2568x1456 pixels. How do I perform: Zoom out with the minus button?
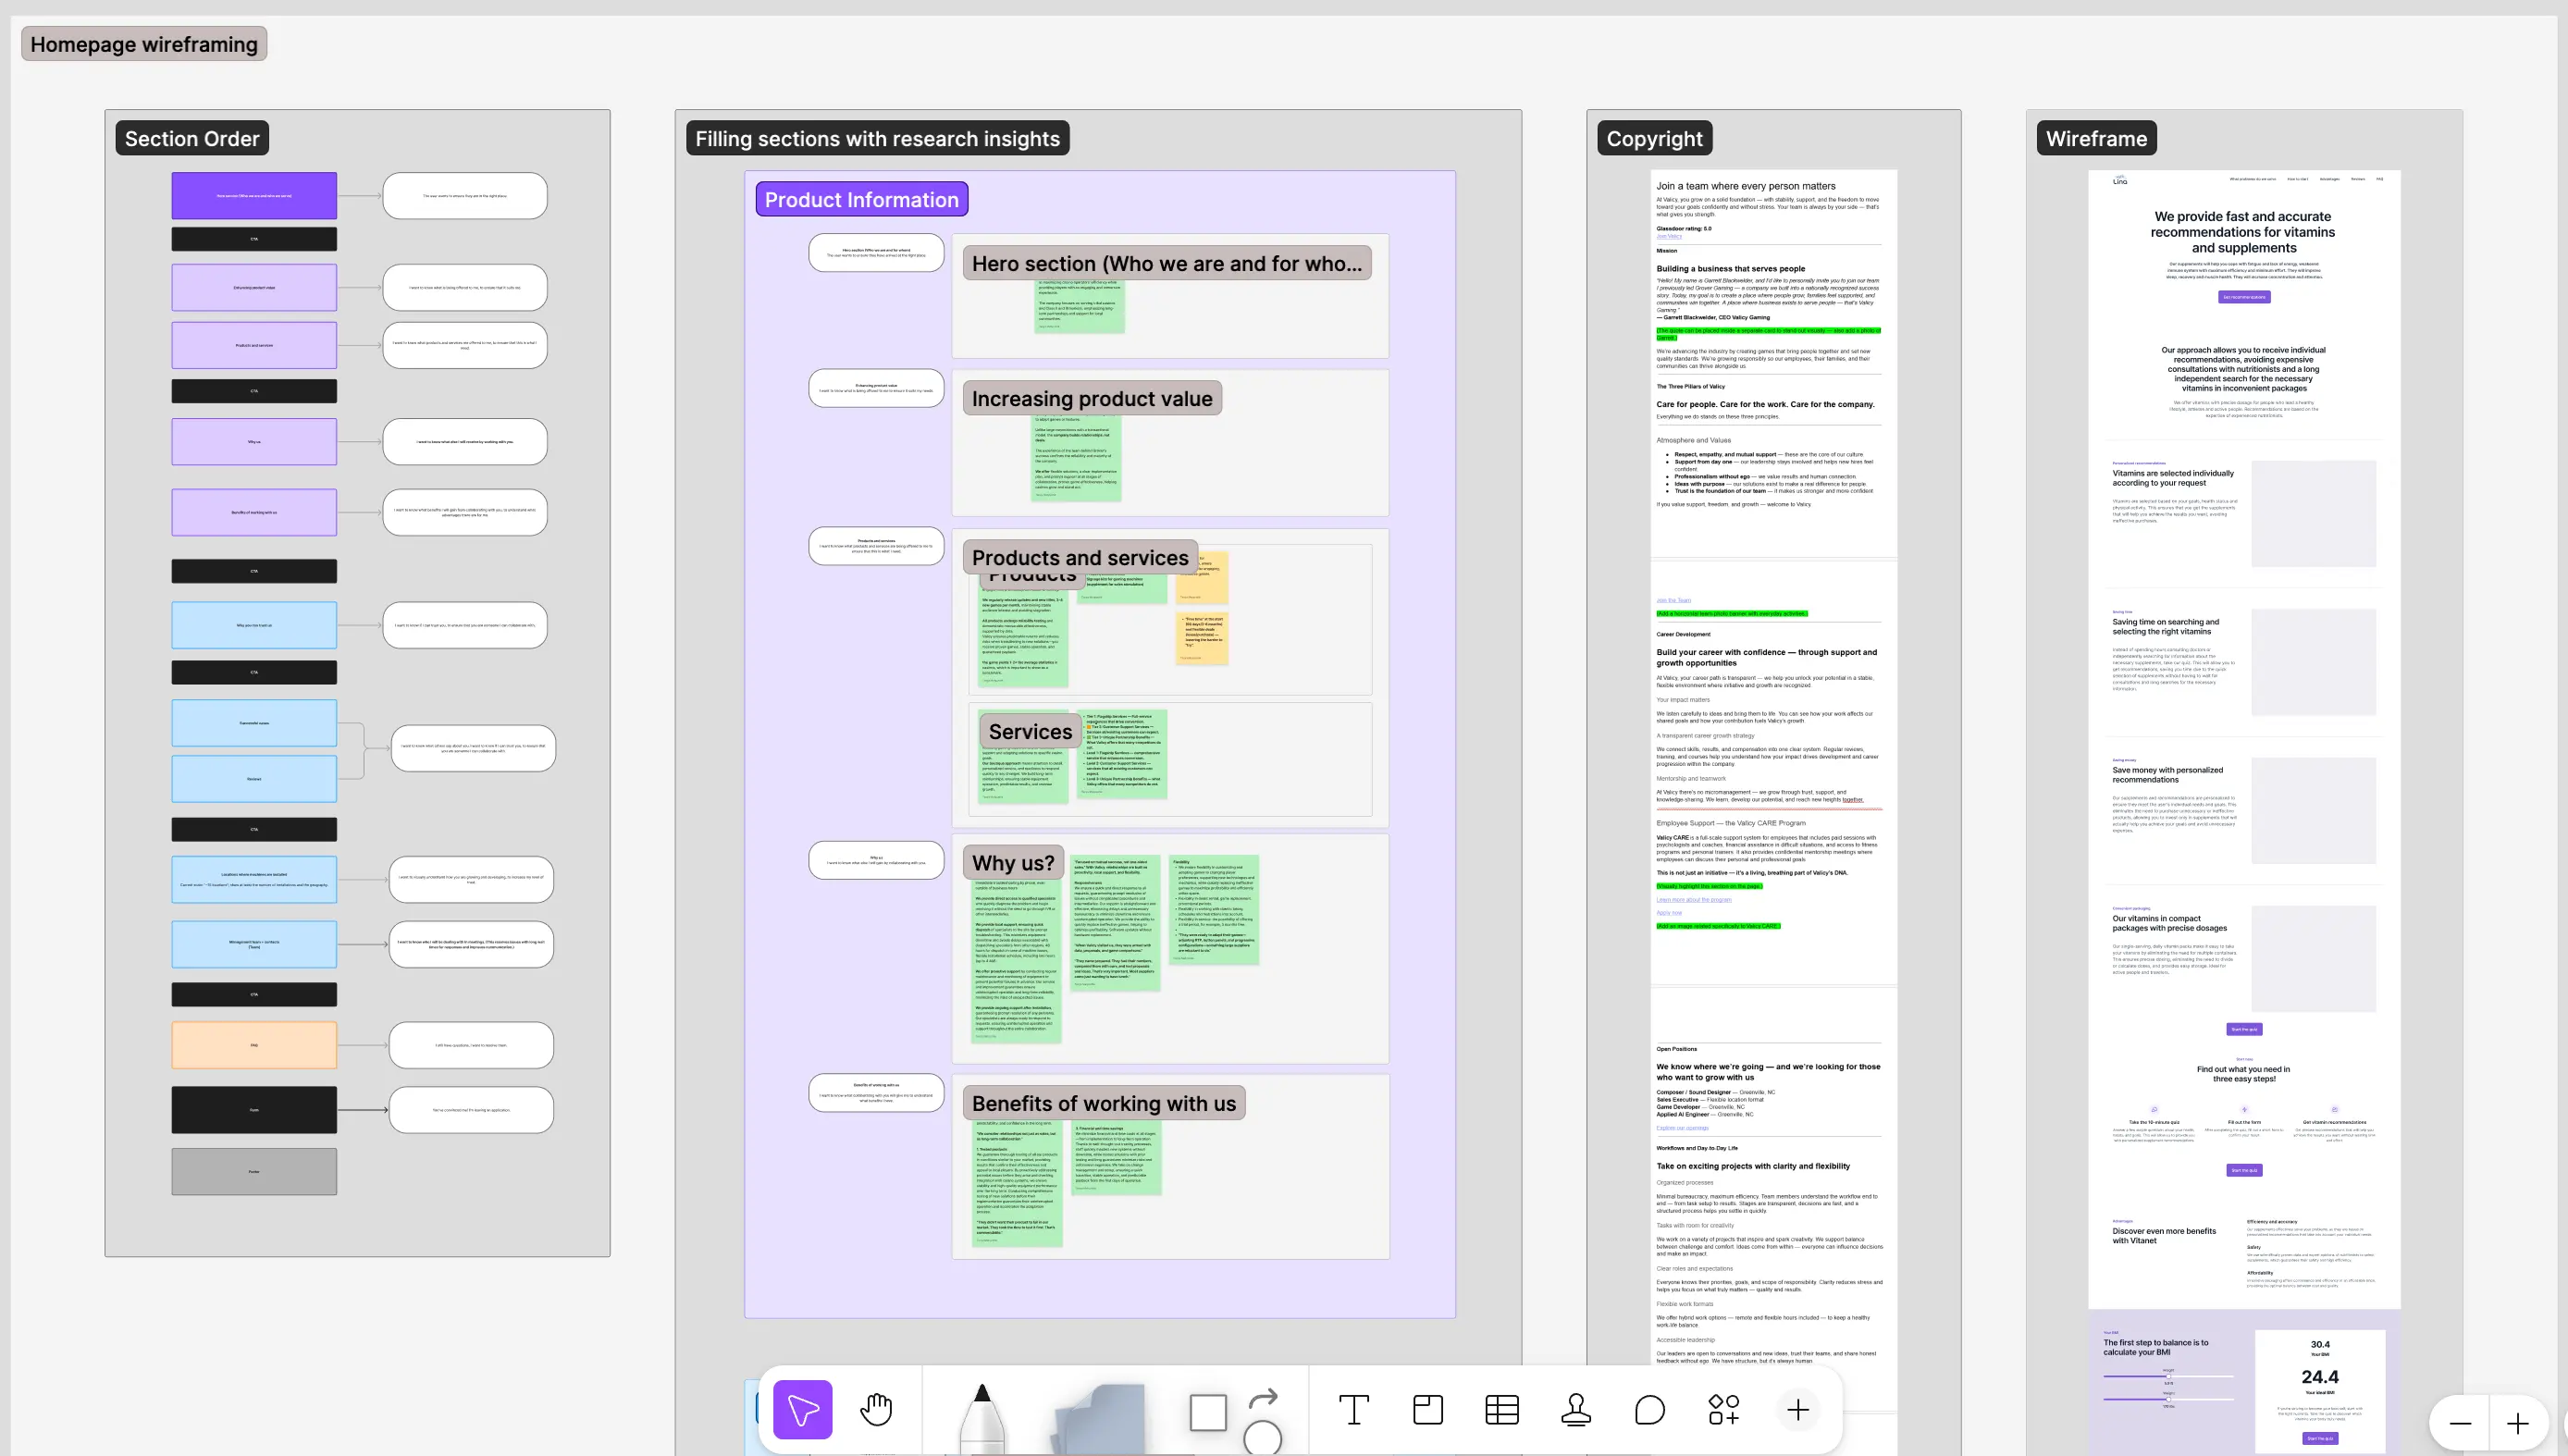pyautogui.click(x=2460, y=1423)
